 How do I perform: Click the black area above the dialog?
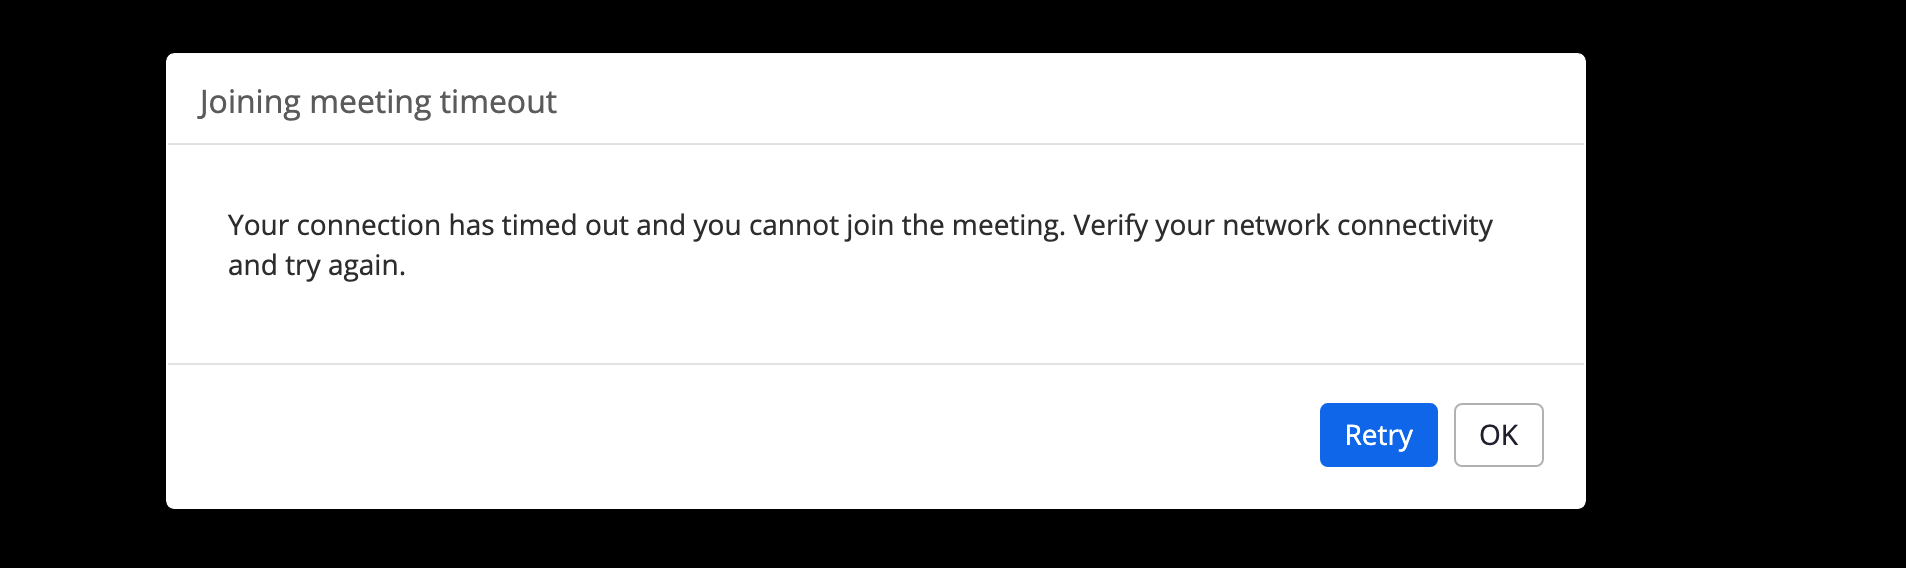(875, 25)
